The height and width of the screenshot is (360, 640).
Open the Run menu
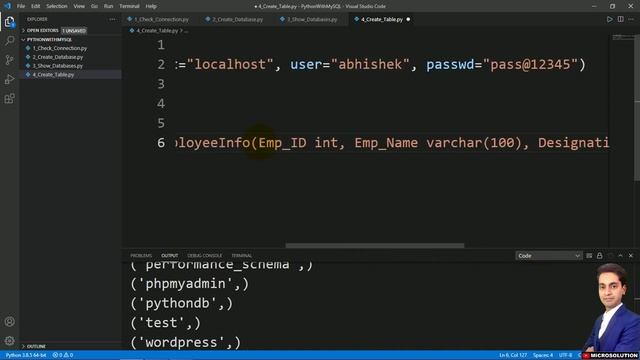(x=108, y=6)
